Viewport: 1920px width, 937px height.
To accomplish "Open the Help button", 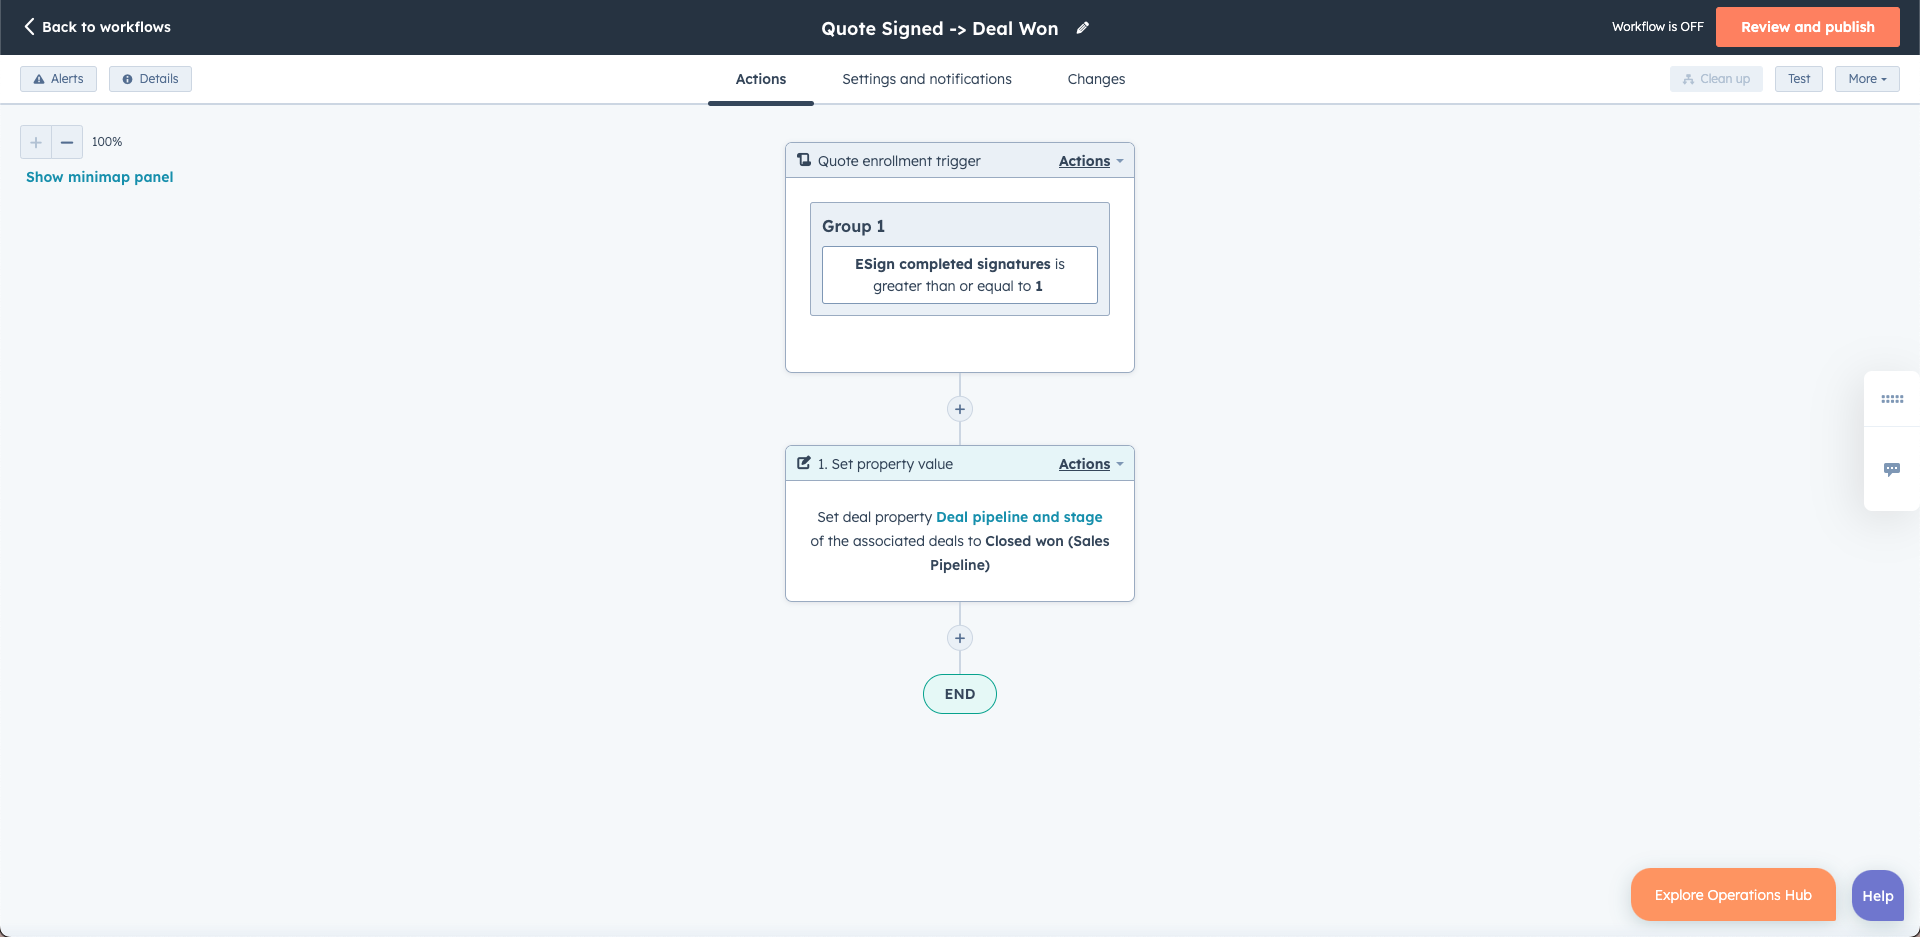I will (x=1878, y=896).
